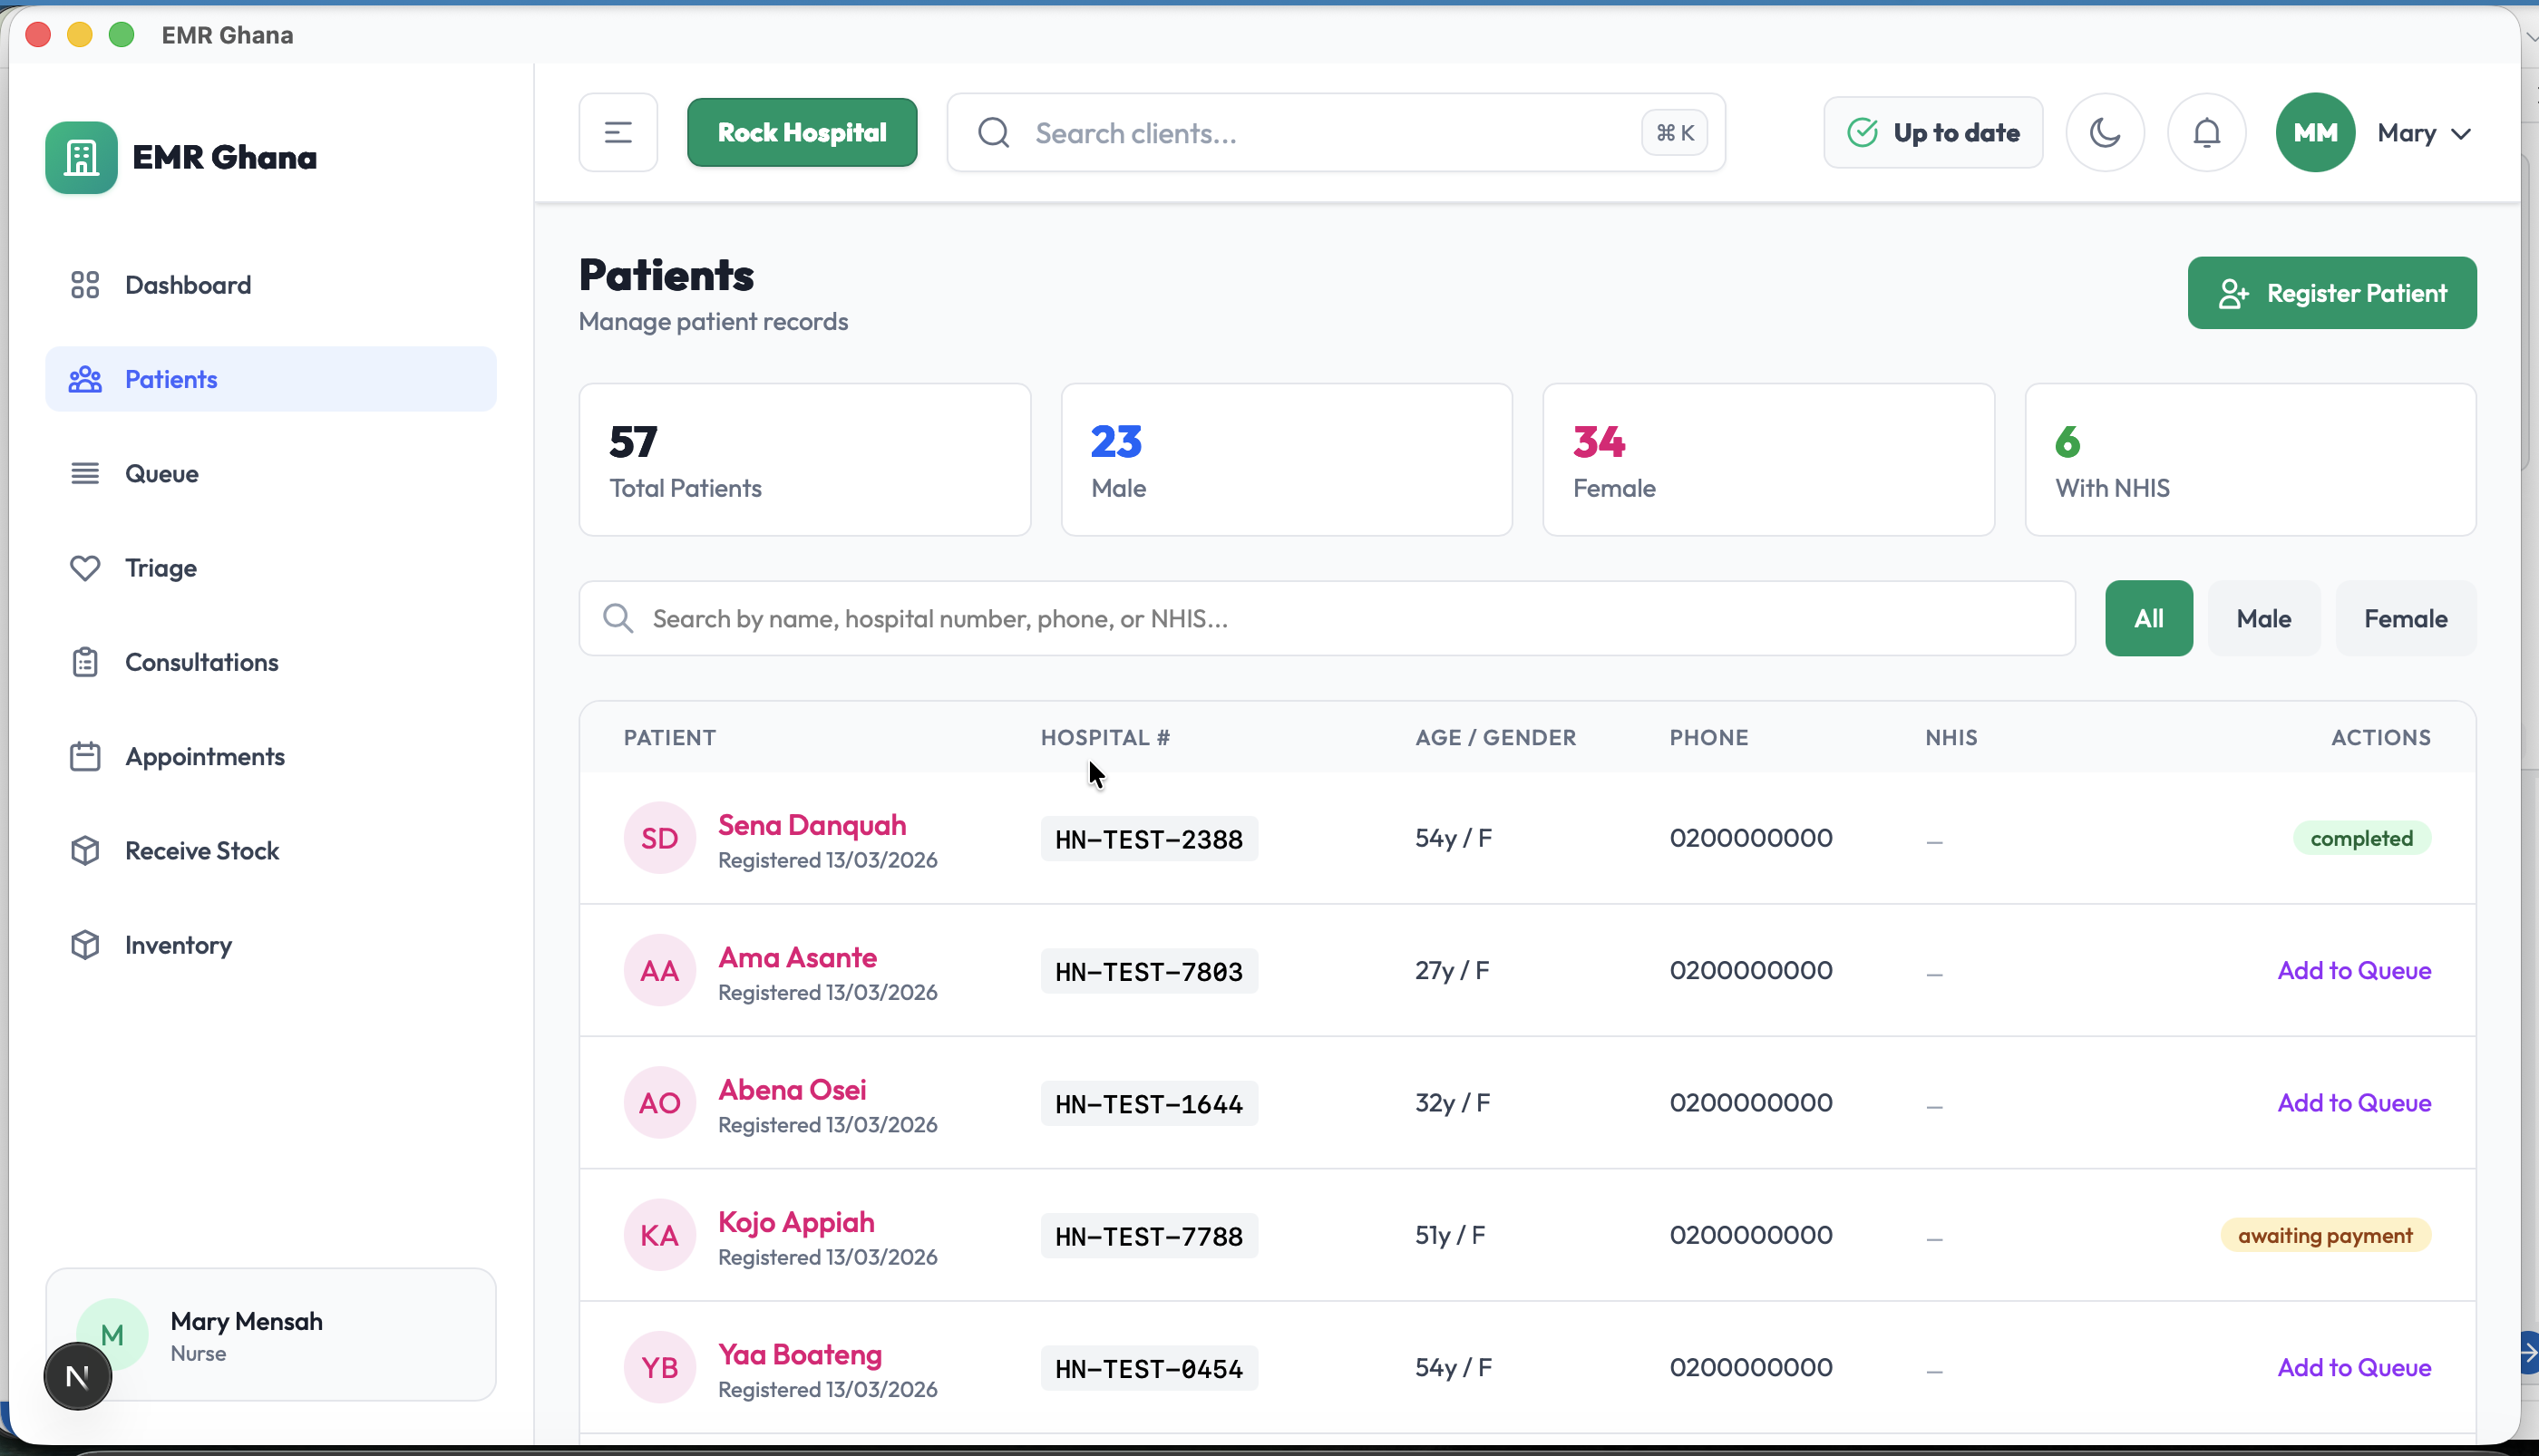Focus the patient name search field
The image size is (2539, 1456).
tap(1340, 619)
